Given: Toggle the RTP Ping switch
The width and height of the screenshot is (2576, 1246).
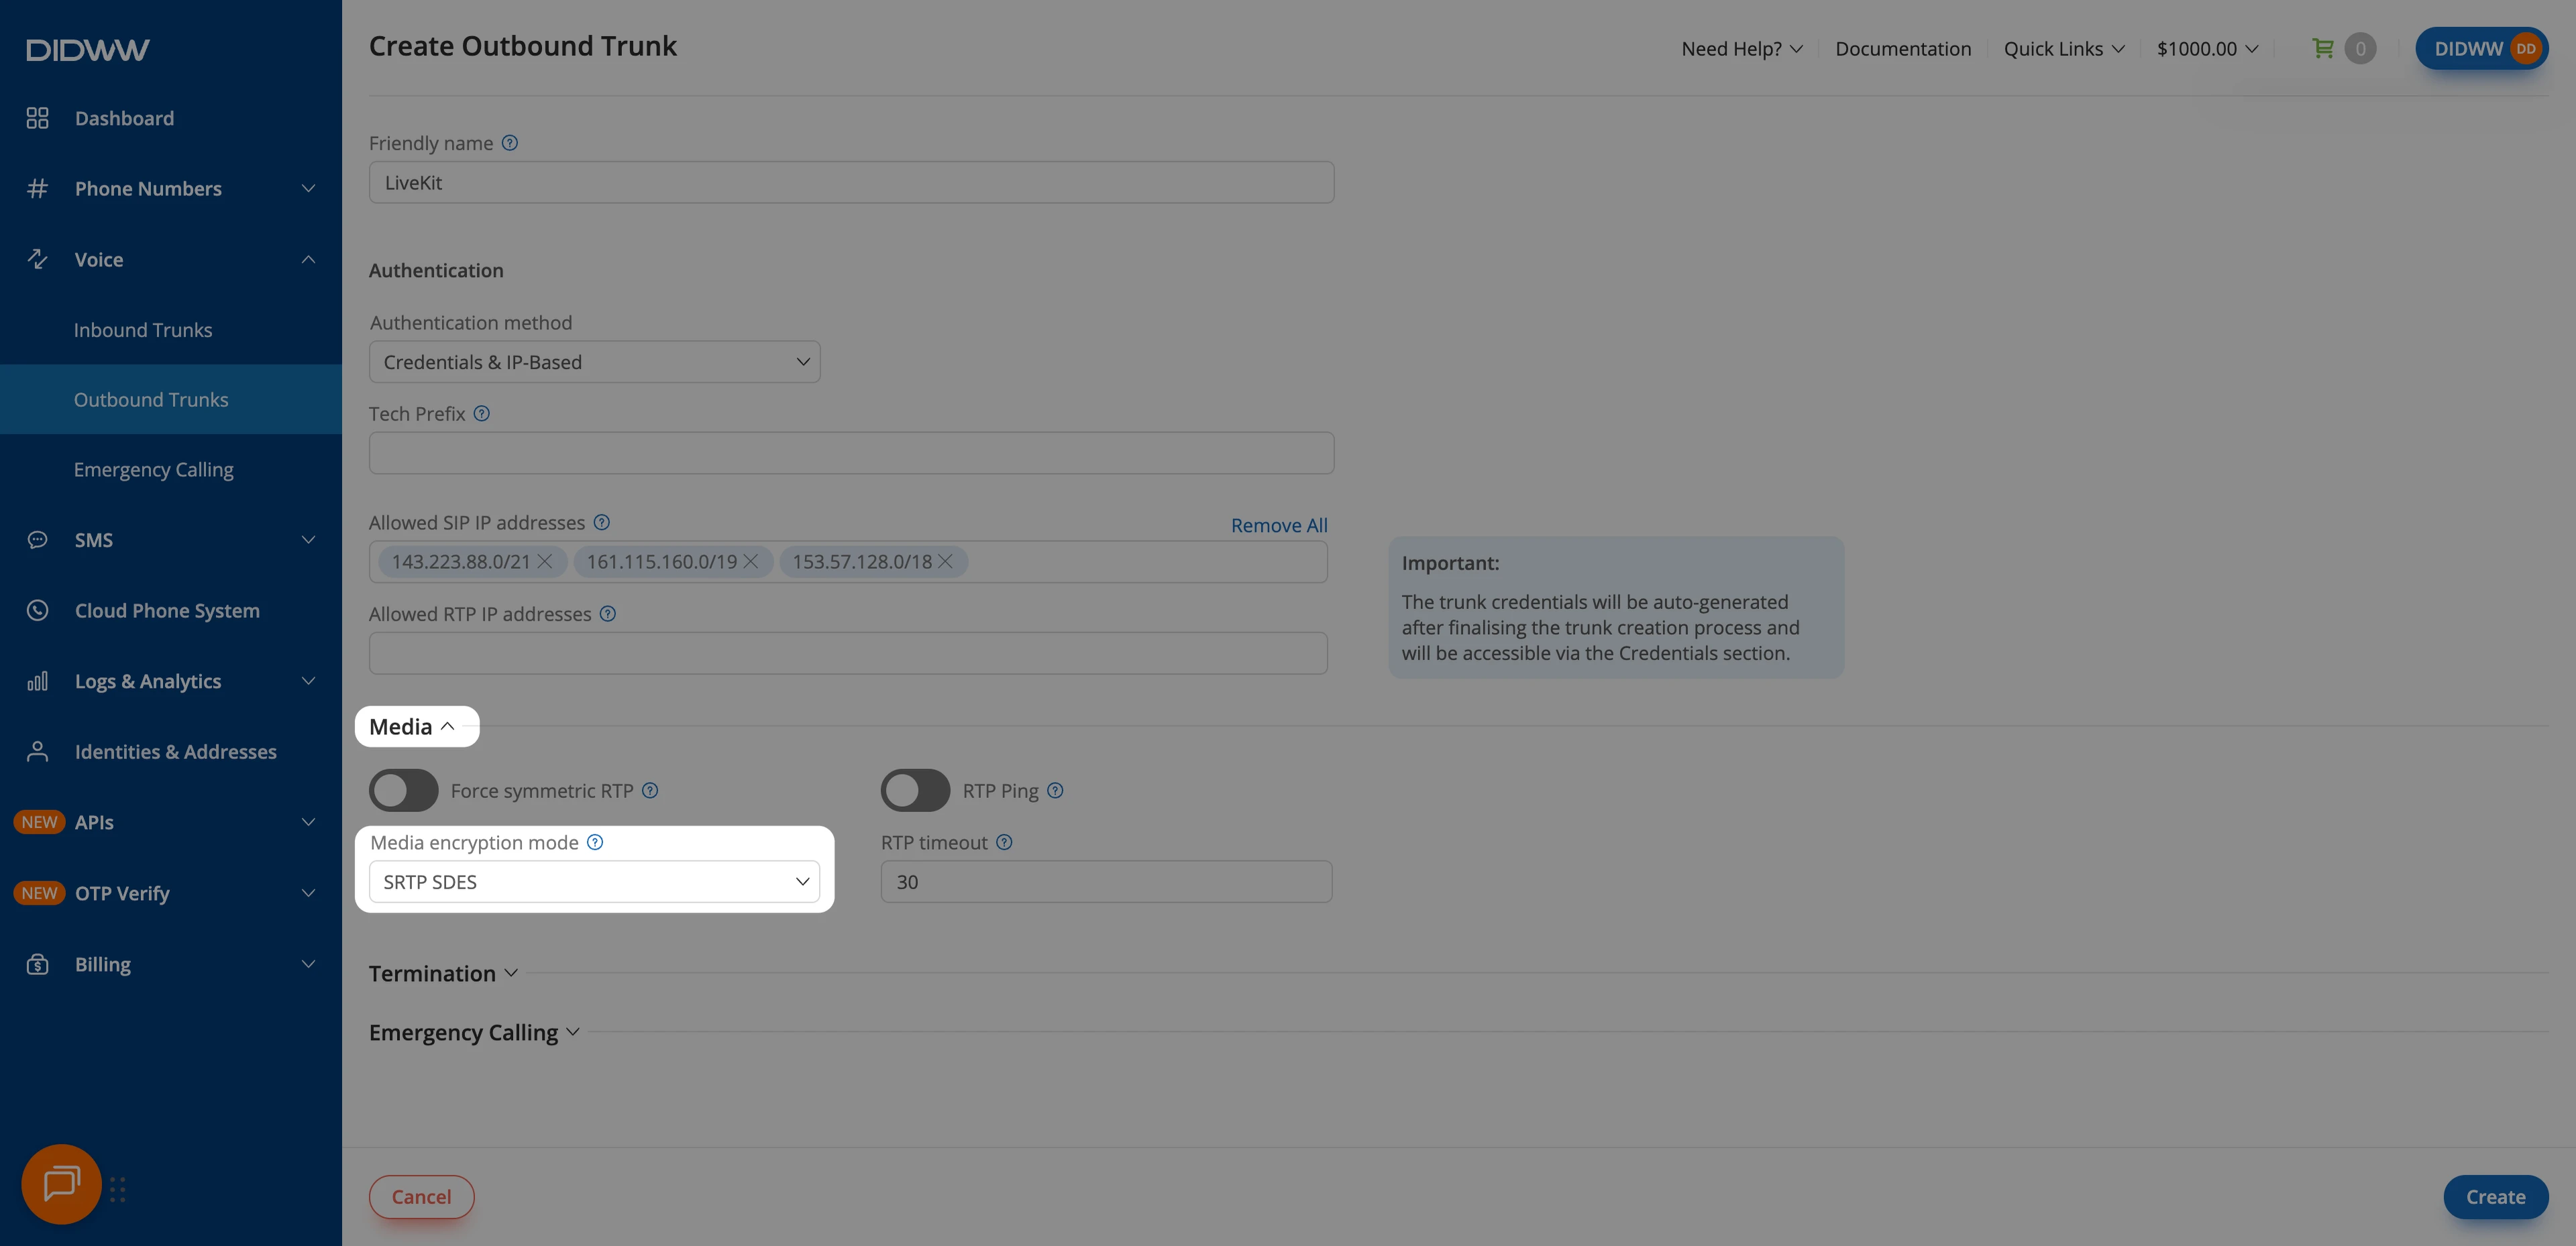Looking at the screenshot, I should (x=915, y=790).
